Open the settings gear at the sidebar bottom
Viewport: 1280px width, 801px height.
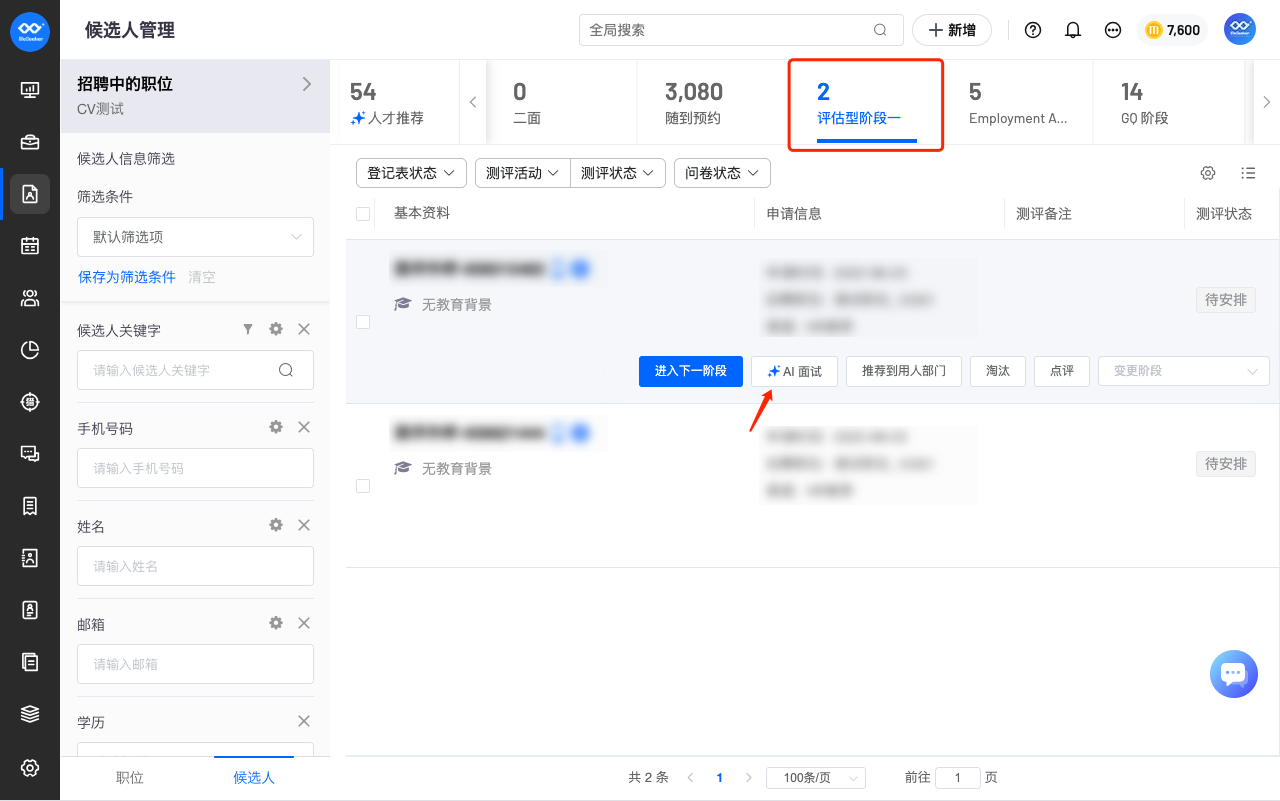click(30, 768)
